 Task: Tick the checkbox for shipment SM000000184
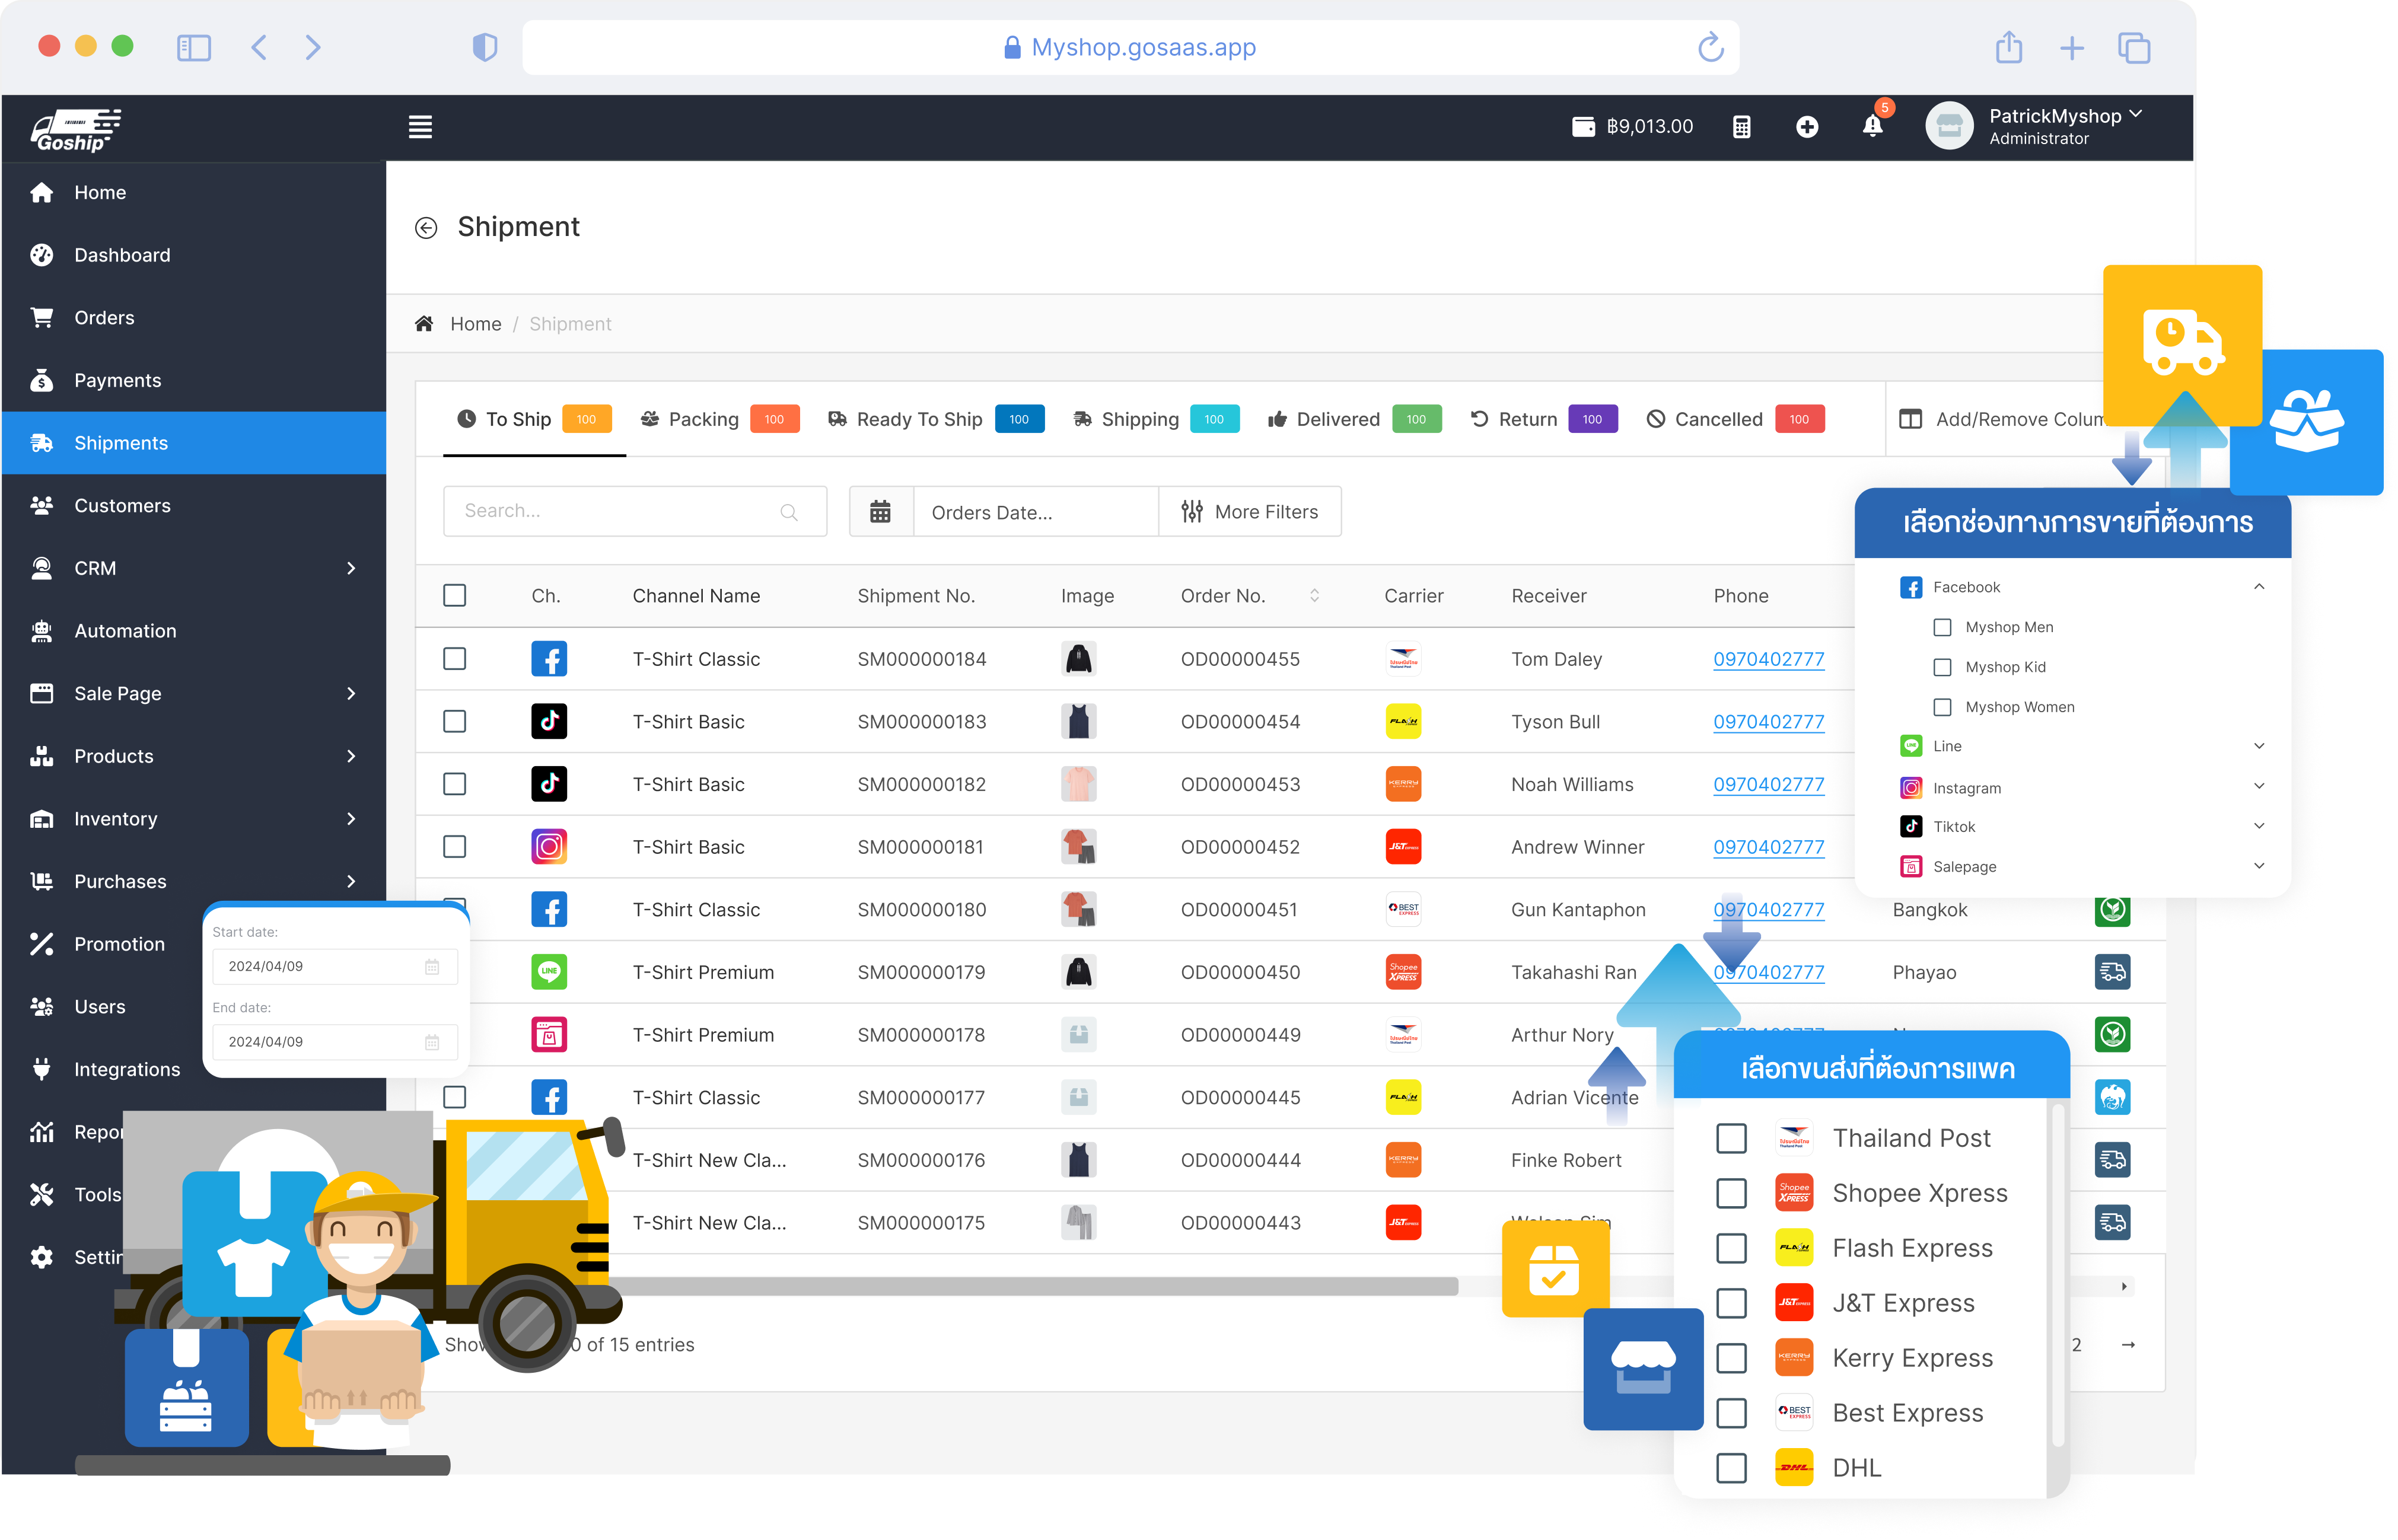click(x=454, y=659)
